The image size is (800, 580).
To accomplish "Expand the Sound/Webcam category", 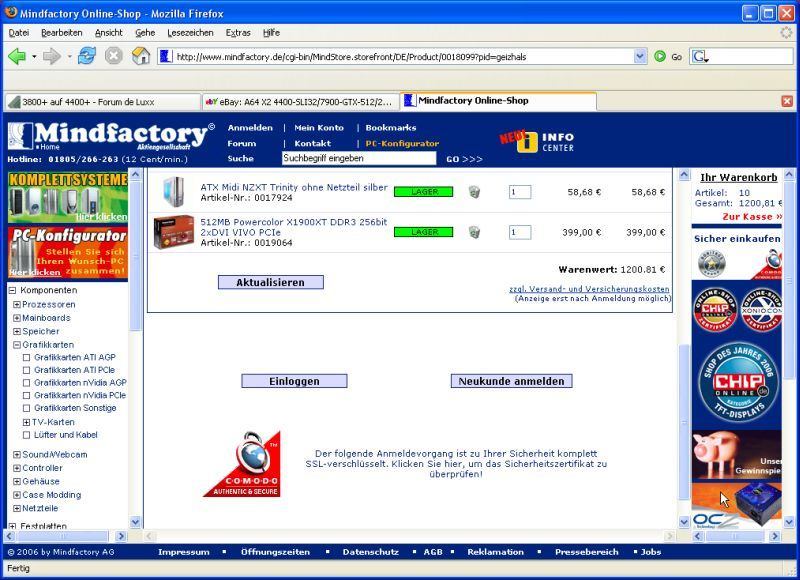I will point(17,455).
